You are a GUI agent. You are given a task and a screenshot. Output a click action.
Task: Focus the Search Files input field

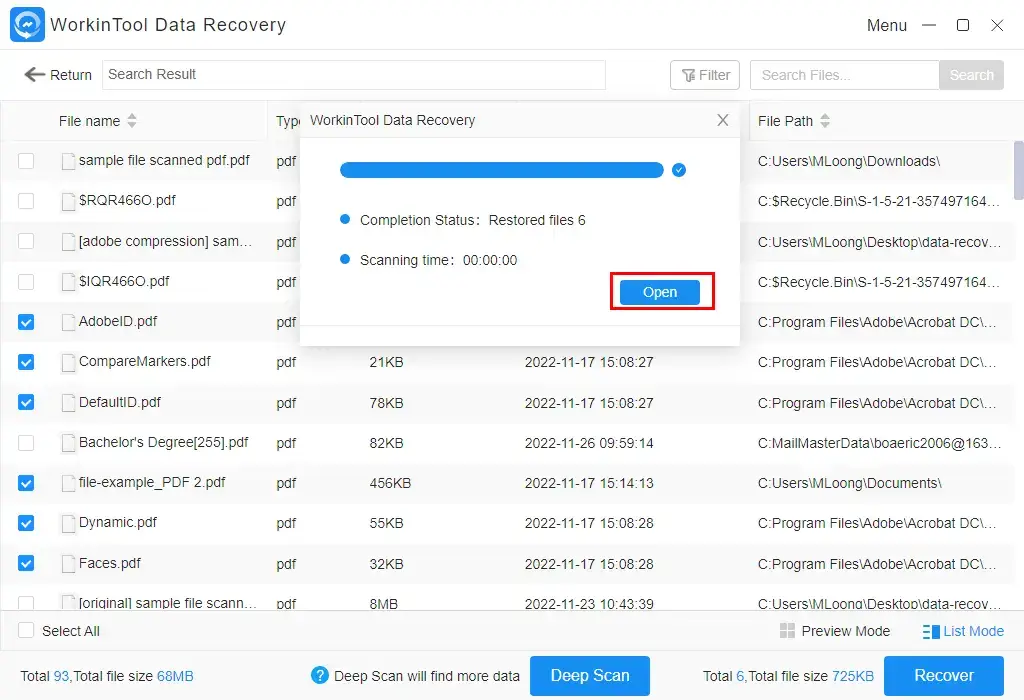844,75
